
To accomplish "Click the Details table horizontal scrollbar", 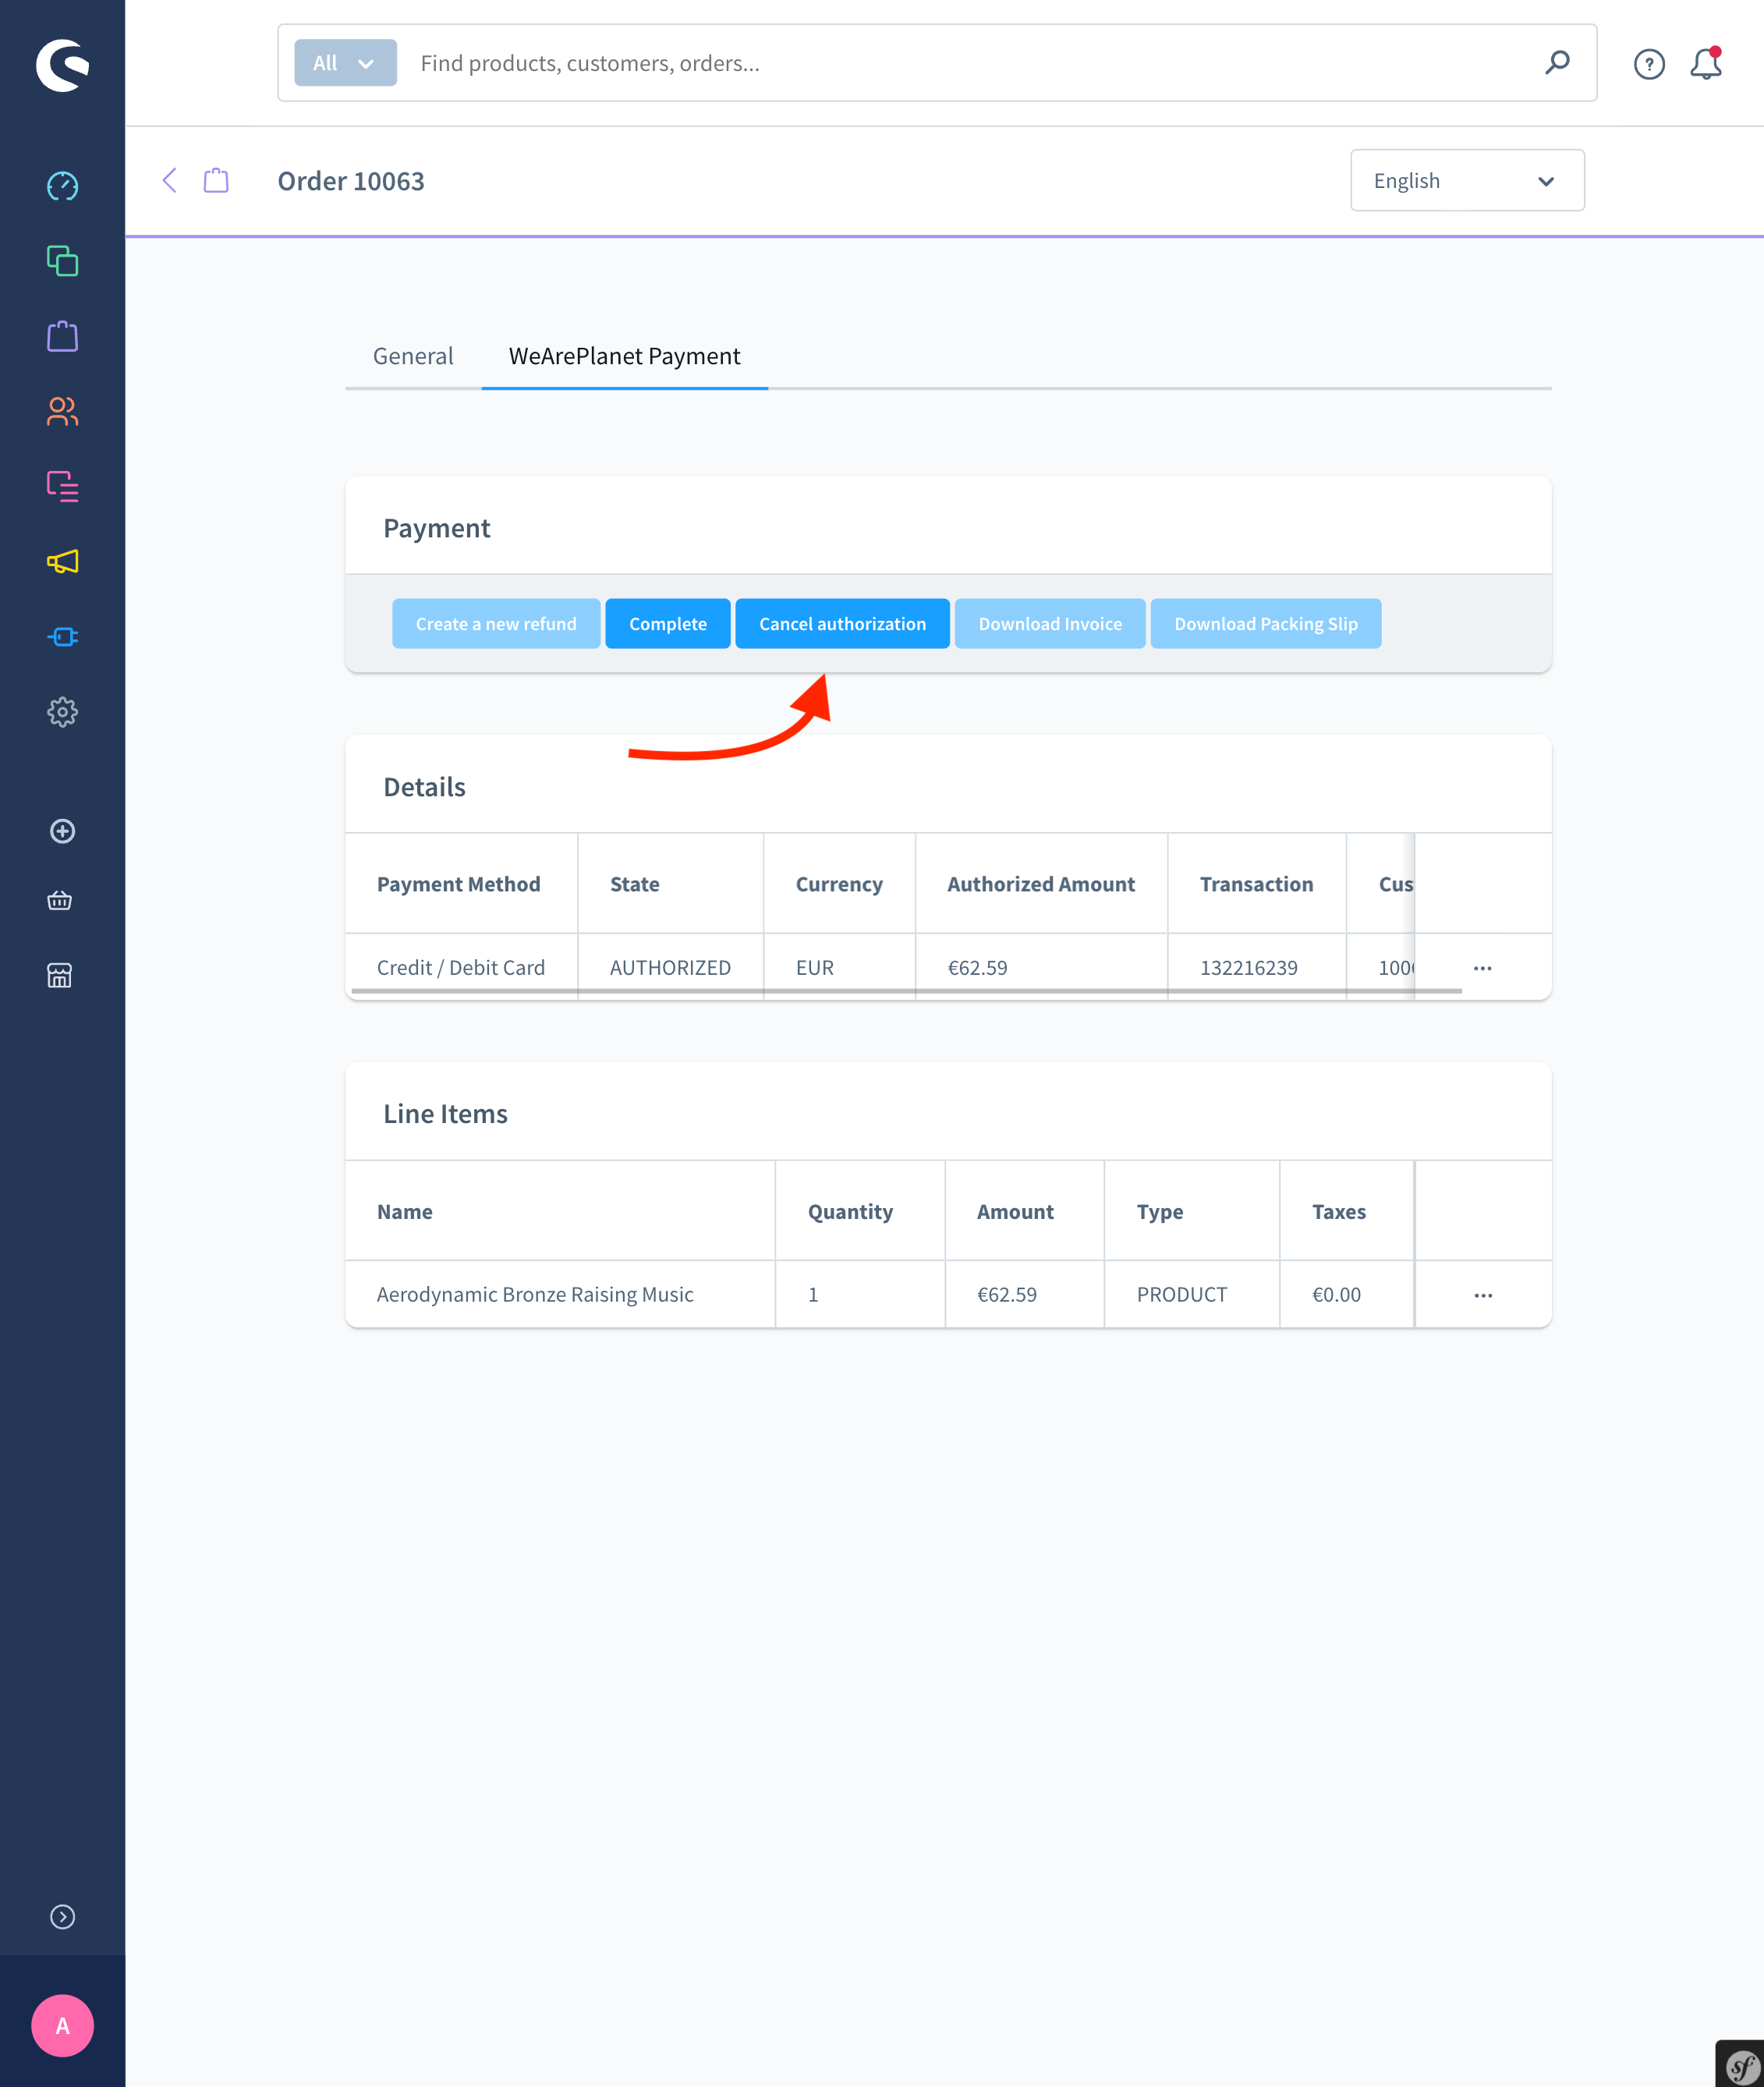I will pos(906,991).
